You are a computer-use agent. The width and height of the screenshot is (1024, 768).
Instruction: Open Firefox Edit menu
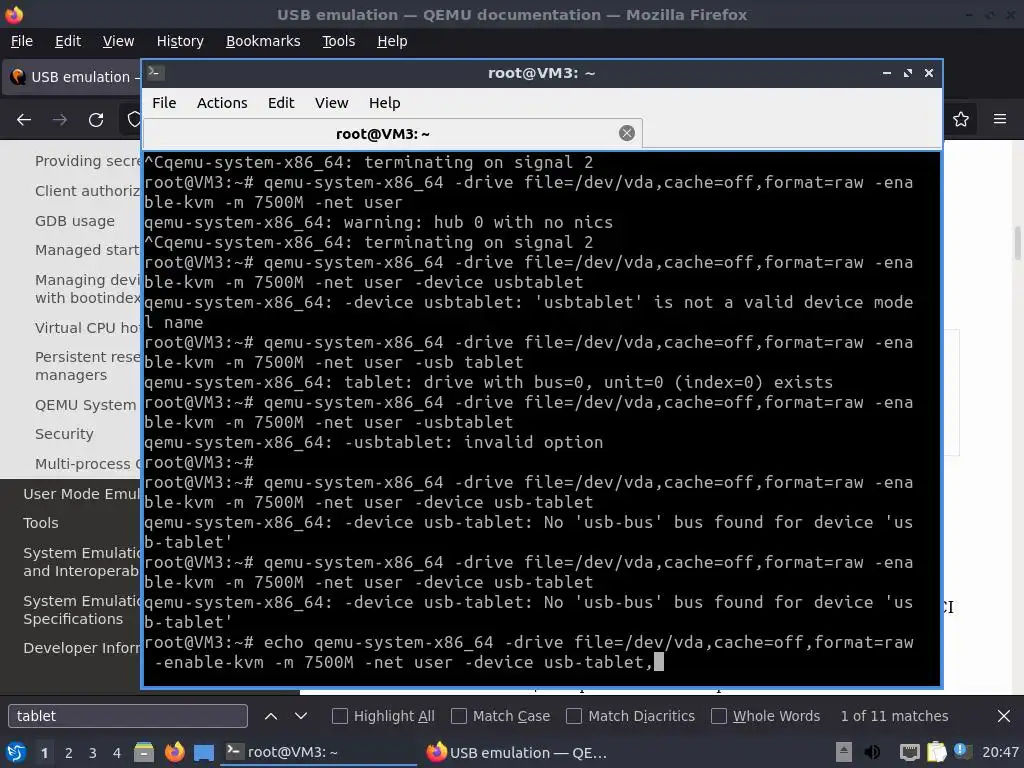click(x=68, y=41)
